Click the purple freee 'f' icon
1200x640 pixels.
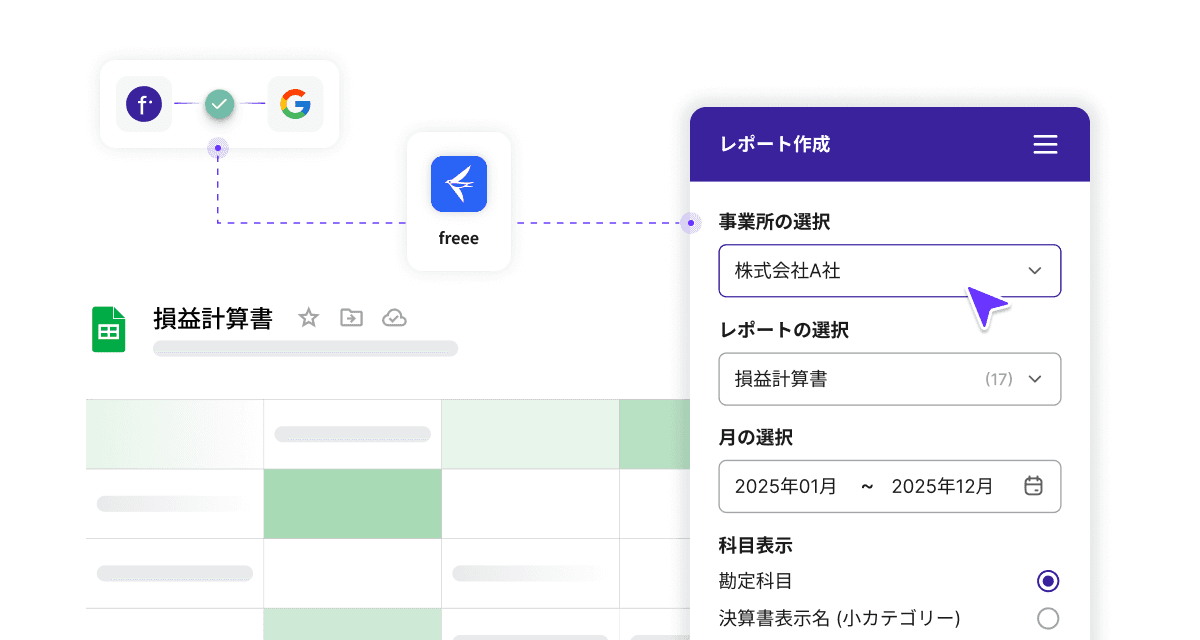click(x=144, y=104)
